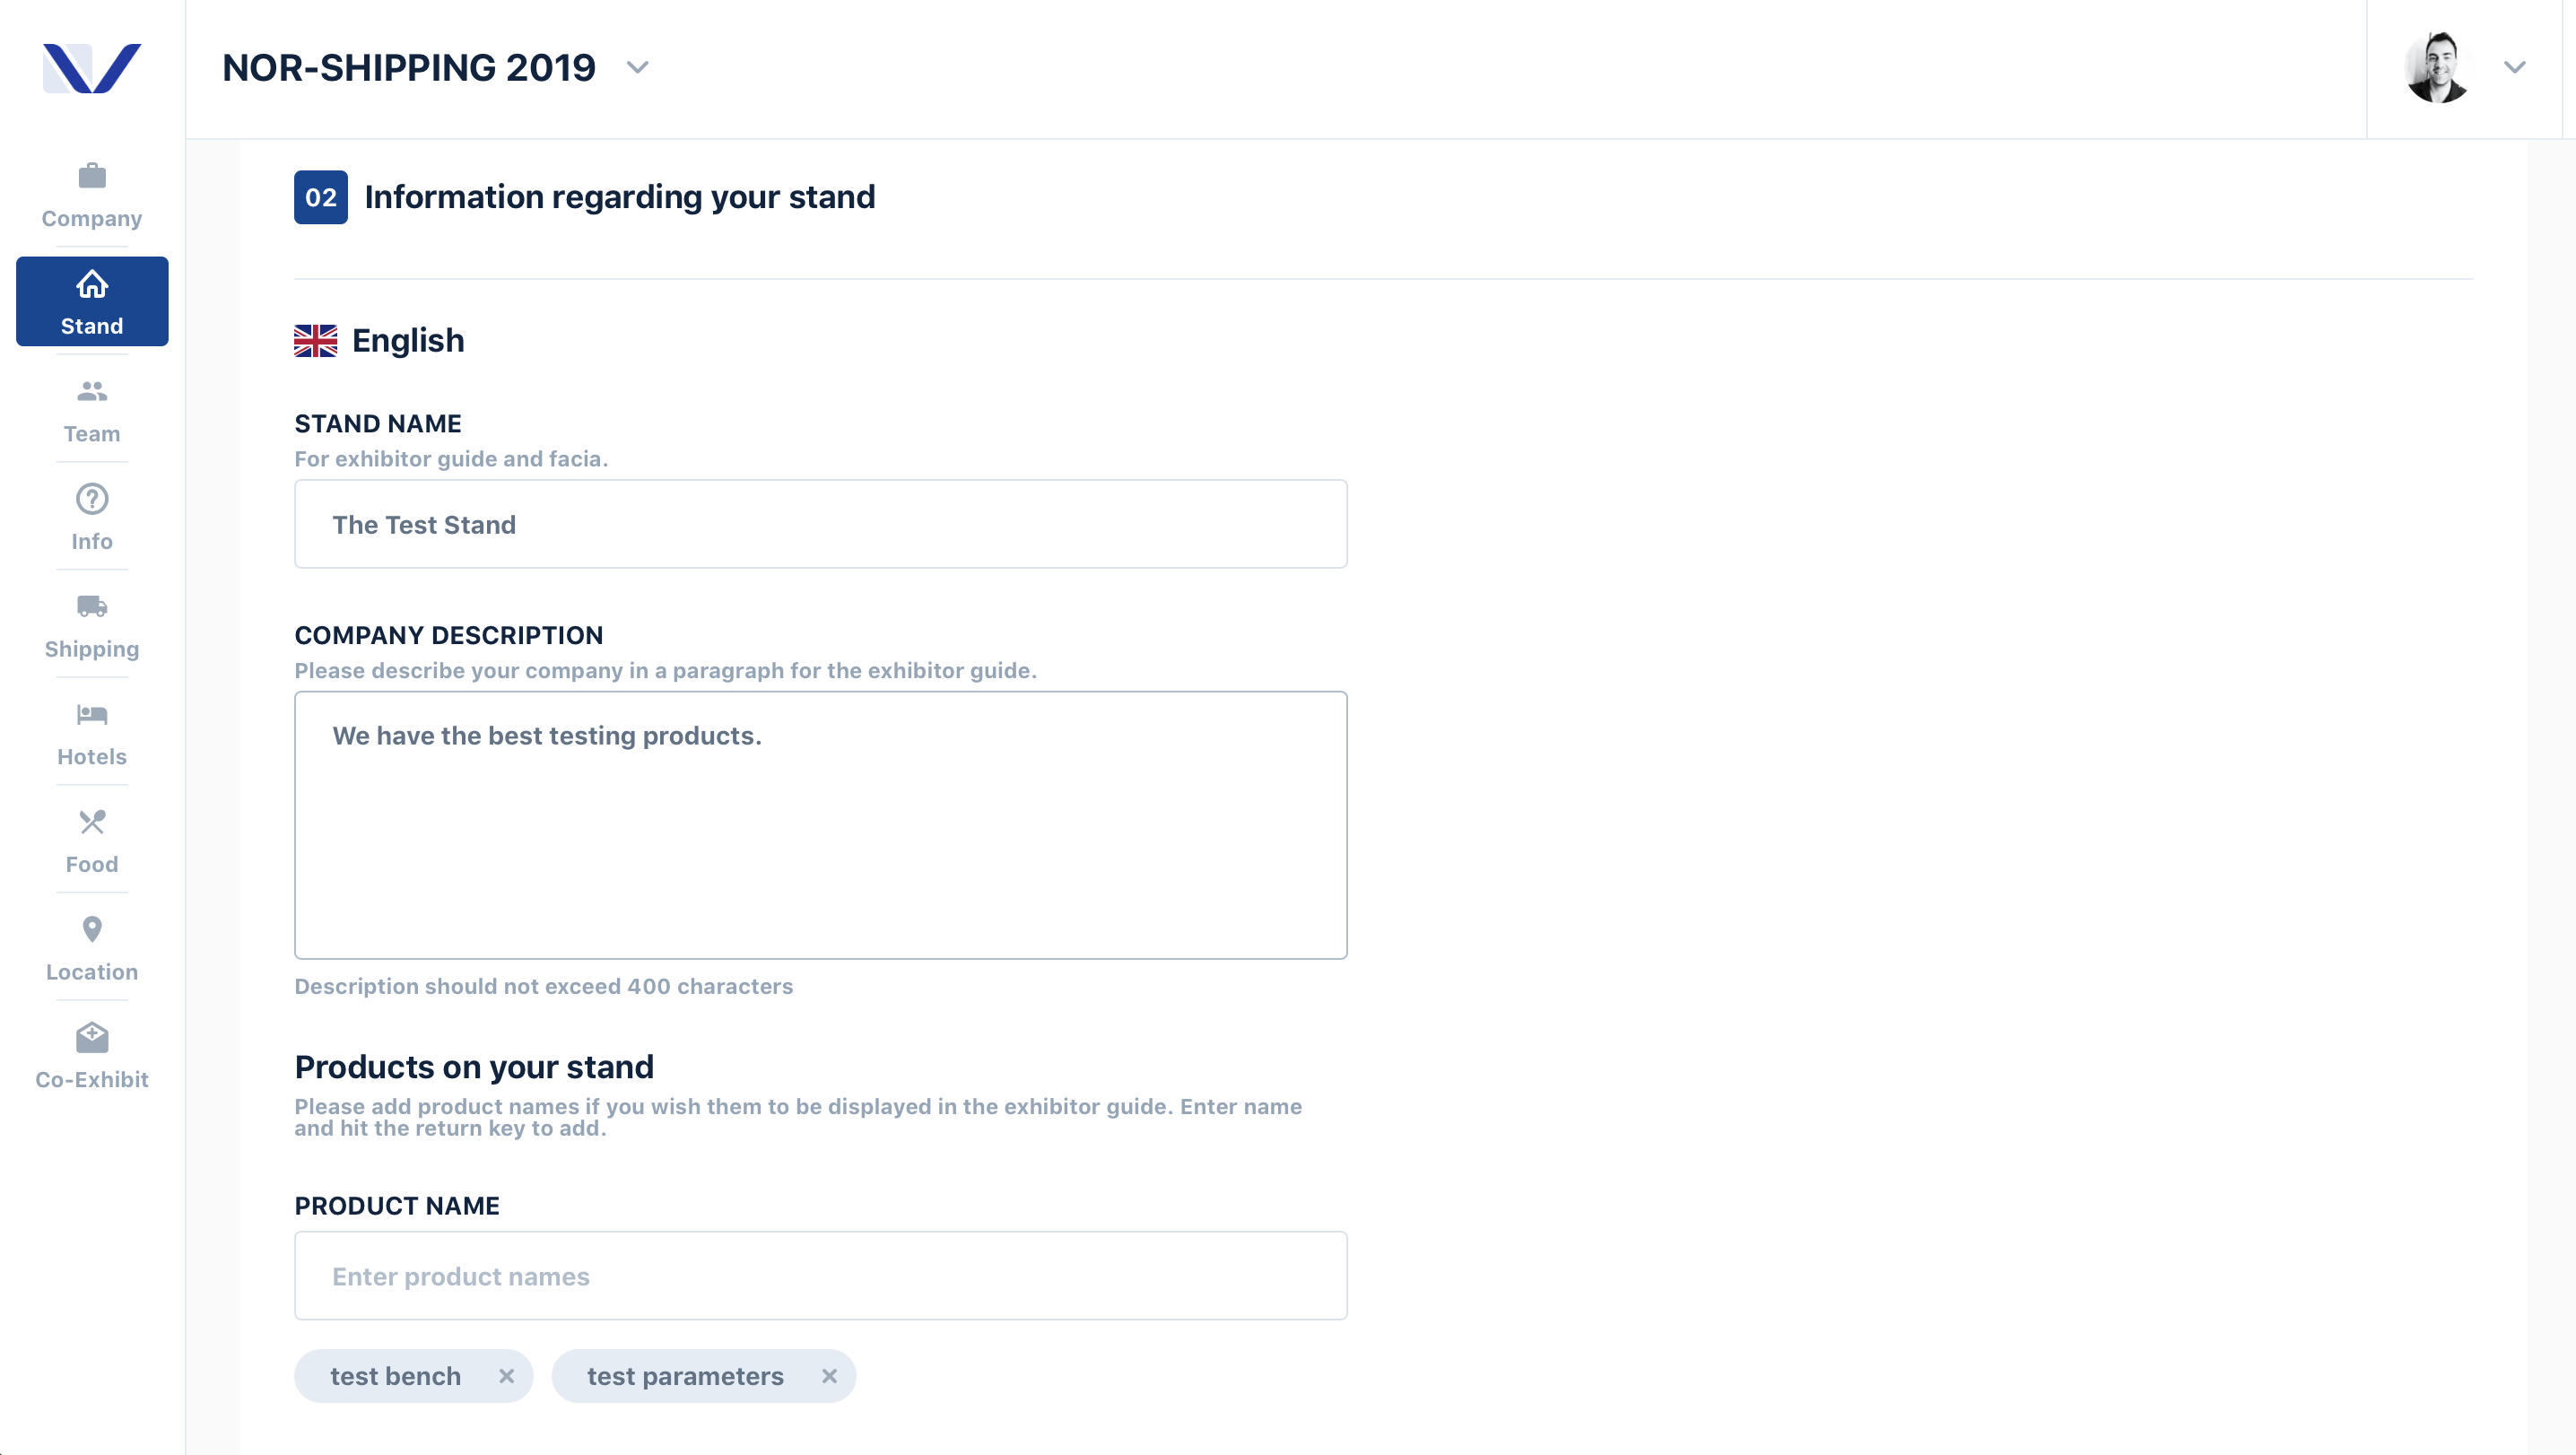The image size is (2576, 1455).
Task: Click the user profile avatar
Action: [x=2437, y=68]
